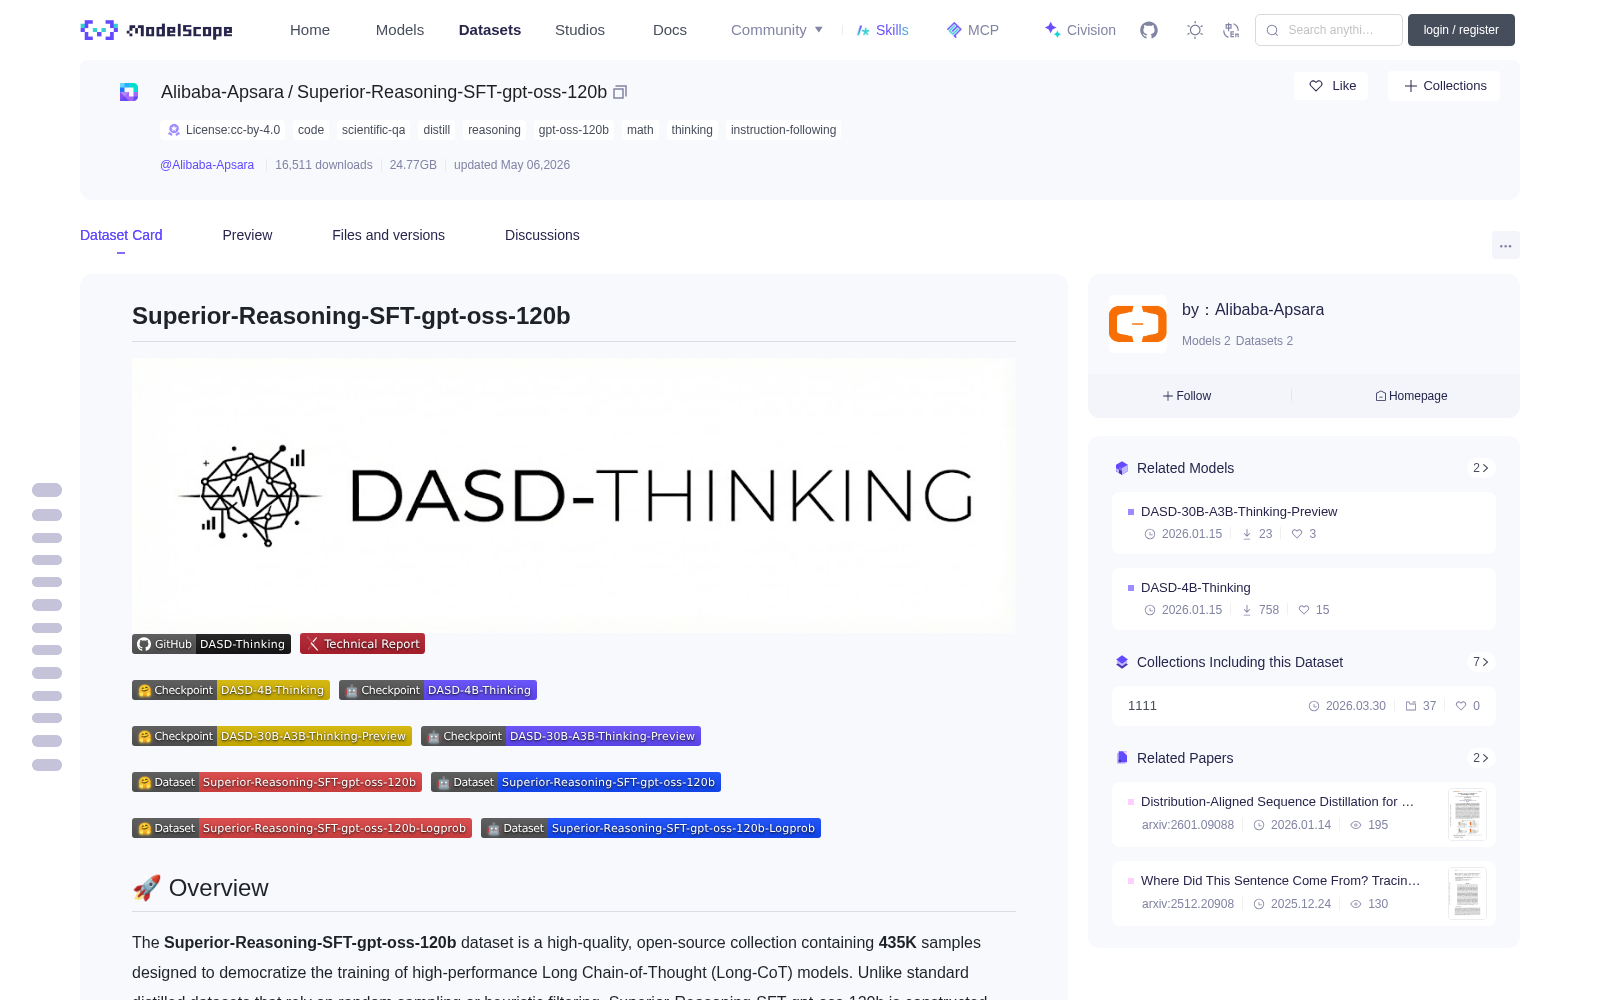Open the Models navigation item
1600x1000 pixels.
(x=400, y=30)
